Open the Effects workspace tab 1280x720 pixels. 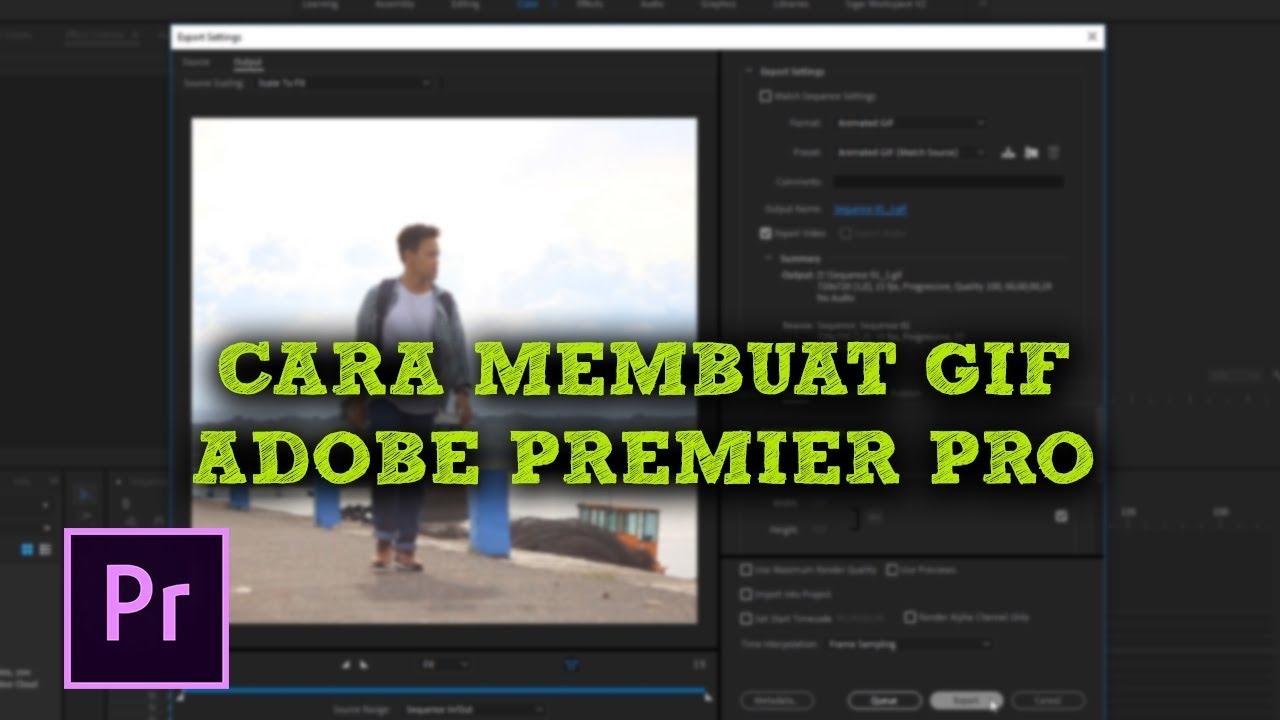pos(589,5)
